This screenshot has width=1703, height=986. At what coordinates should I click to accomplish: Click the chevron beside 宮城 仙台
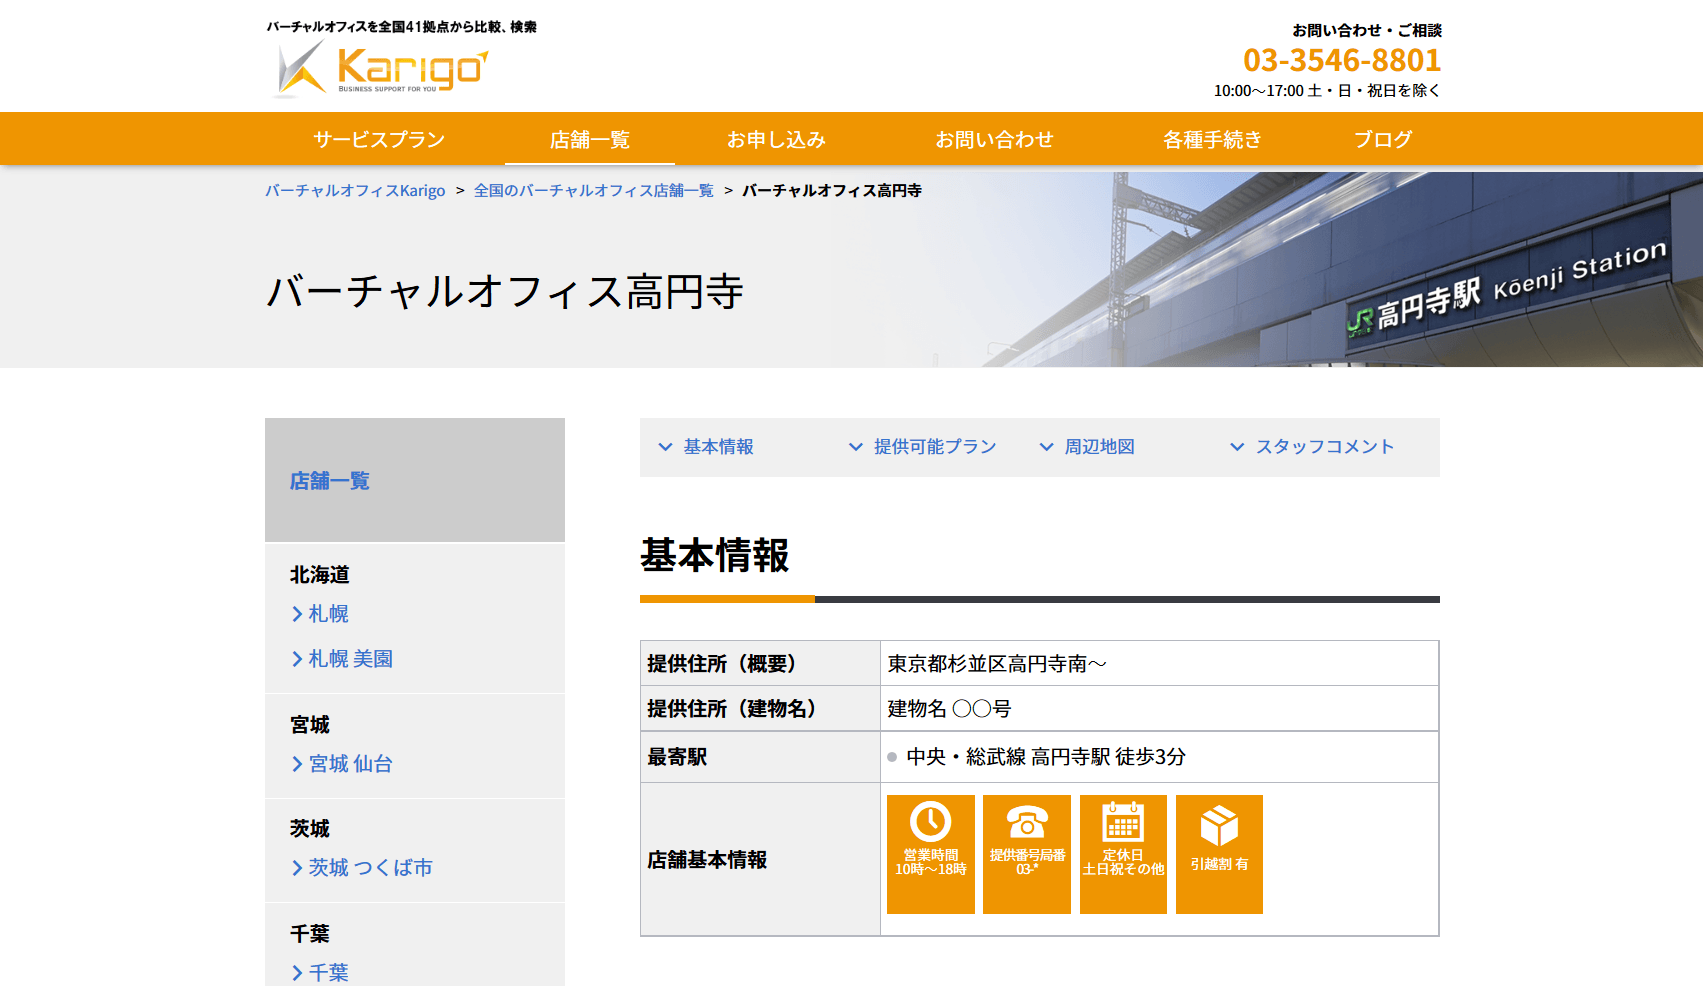point(297,764)
